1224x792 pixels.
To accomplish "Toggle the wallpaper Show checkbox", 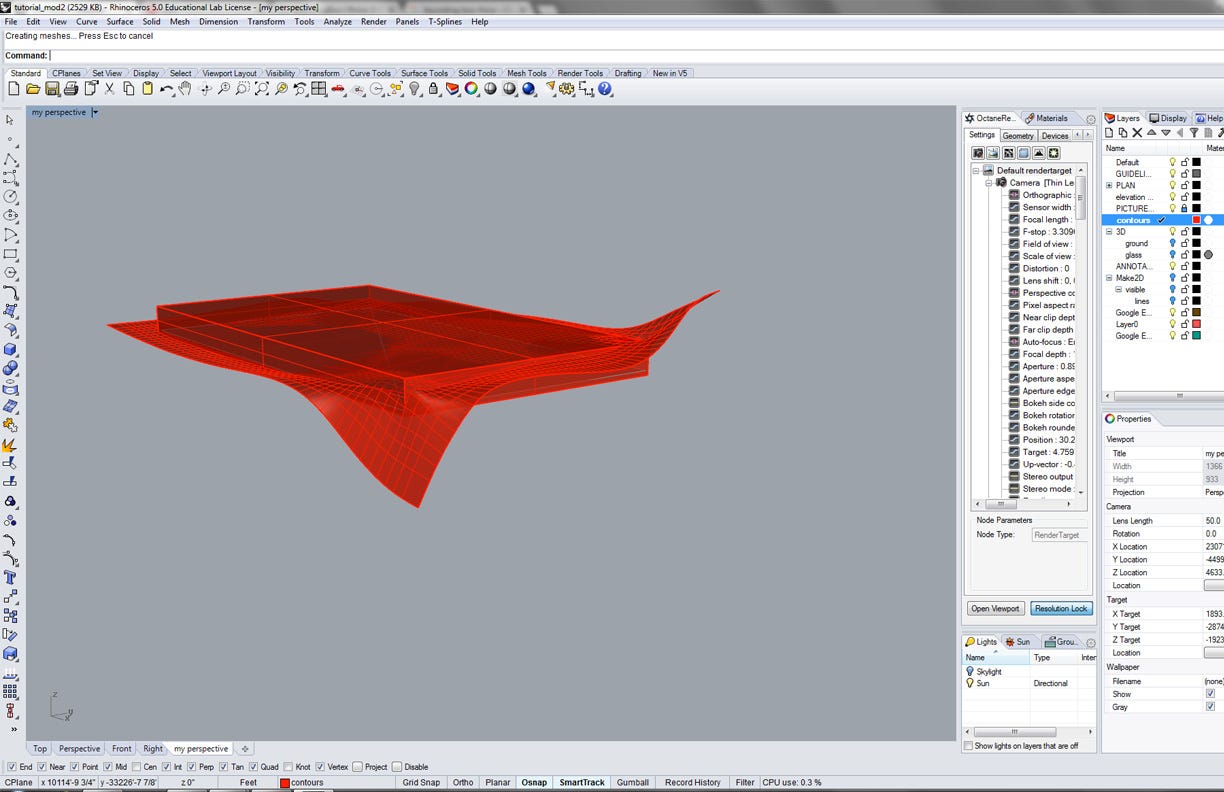I will pos(1210,694).
